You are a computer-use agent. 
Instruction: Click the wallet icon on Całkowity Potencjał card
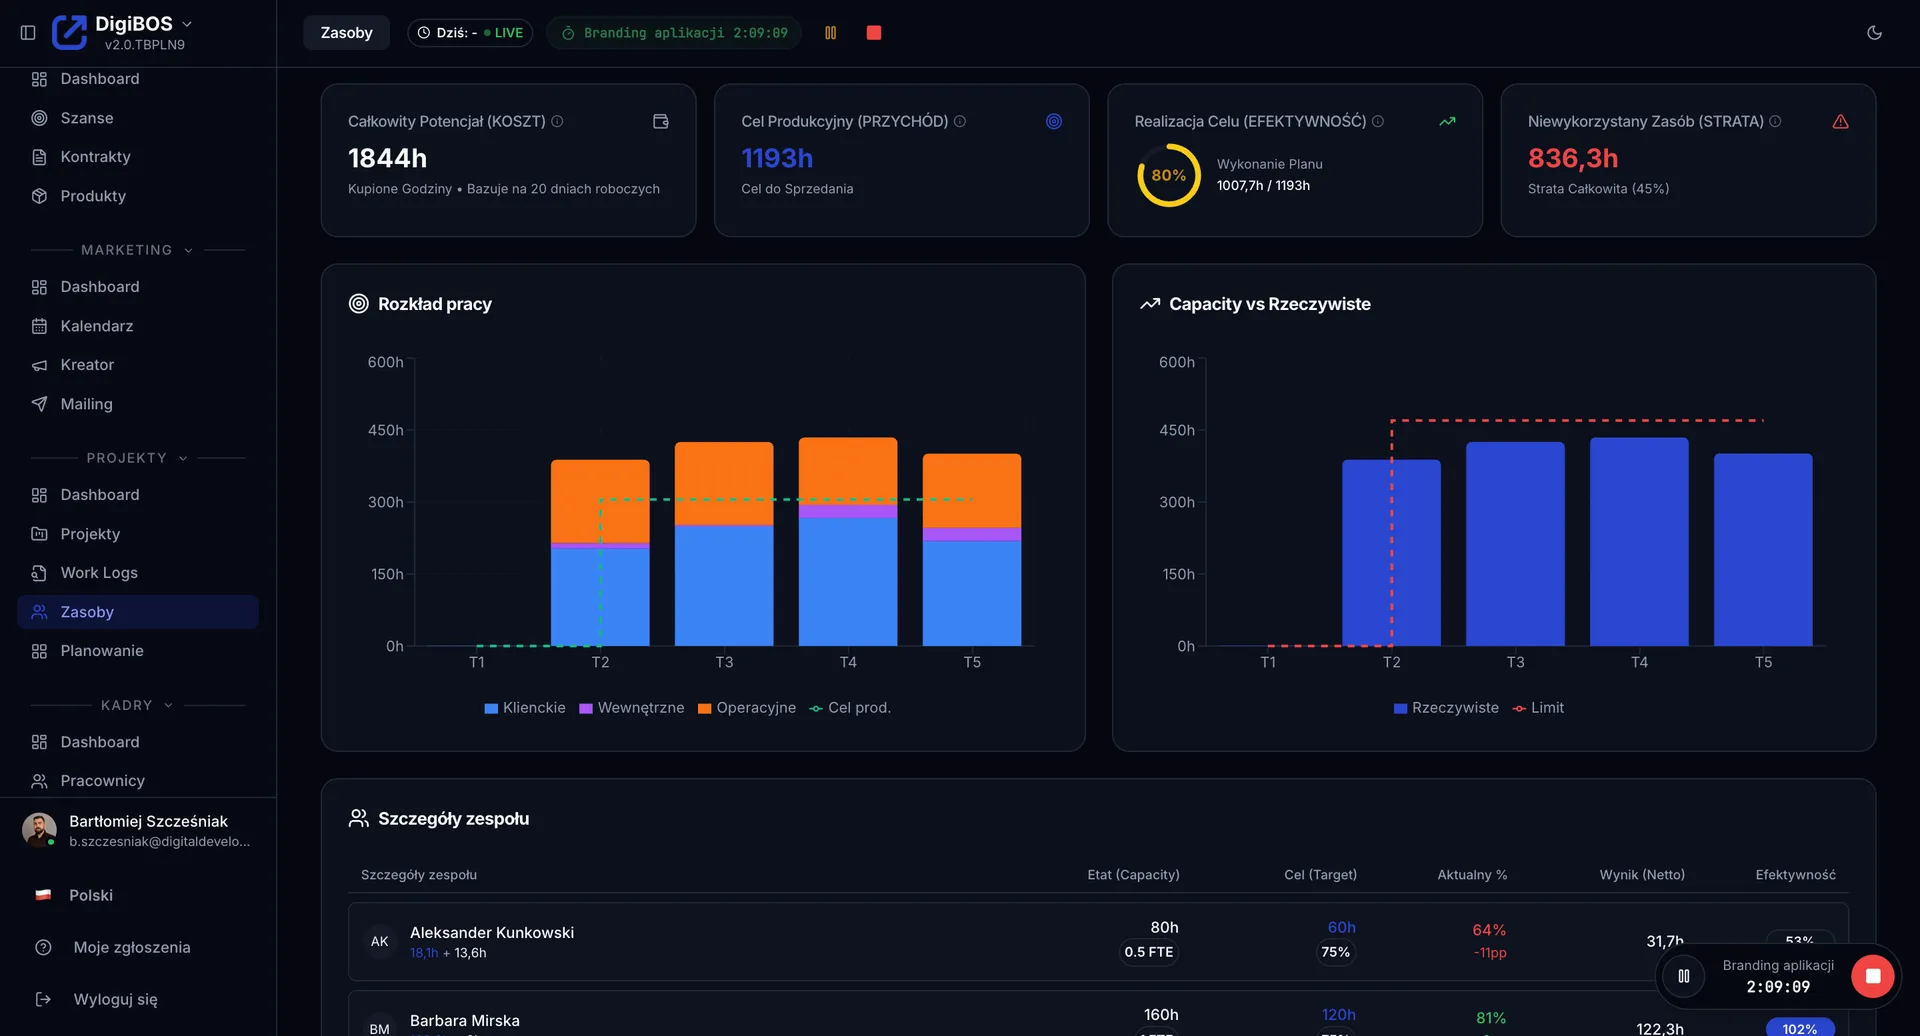(660, 121)
